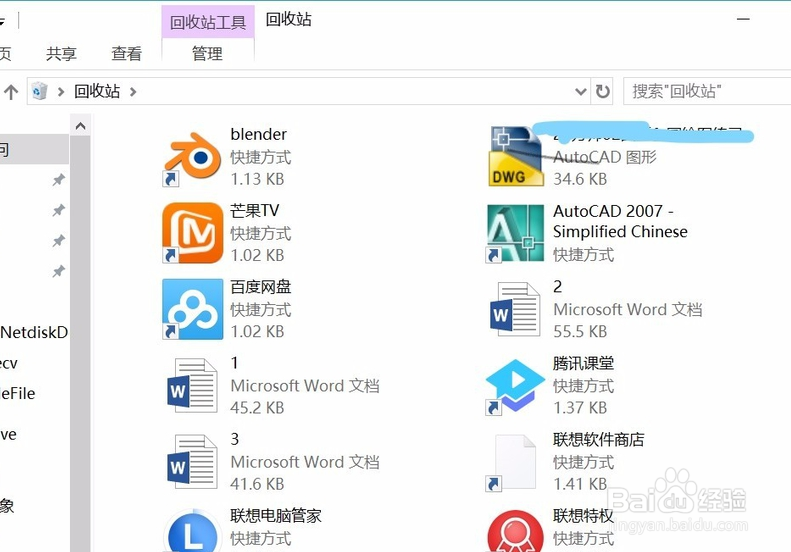Click the sidebar vertical scrollbar track
The width and height of the screenshot is (791, 552).
tap(80, 343)
